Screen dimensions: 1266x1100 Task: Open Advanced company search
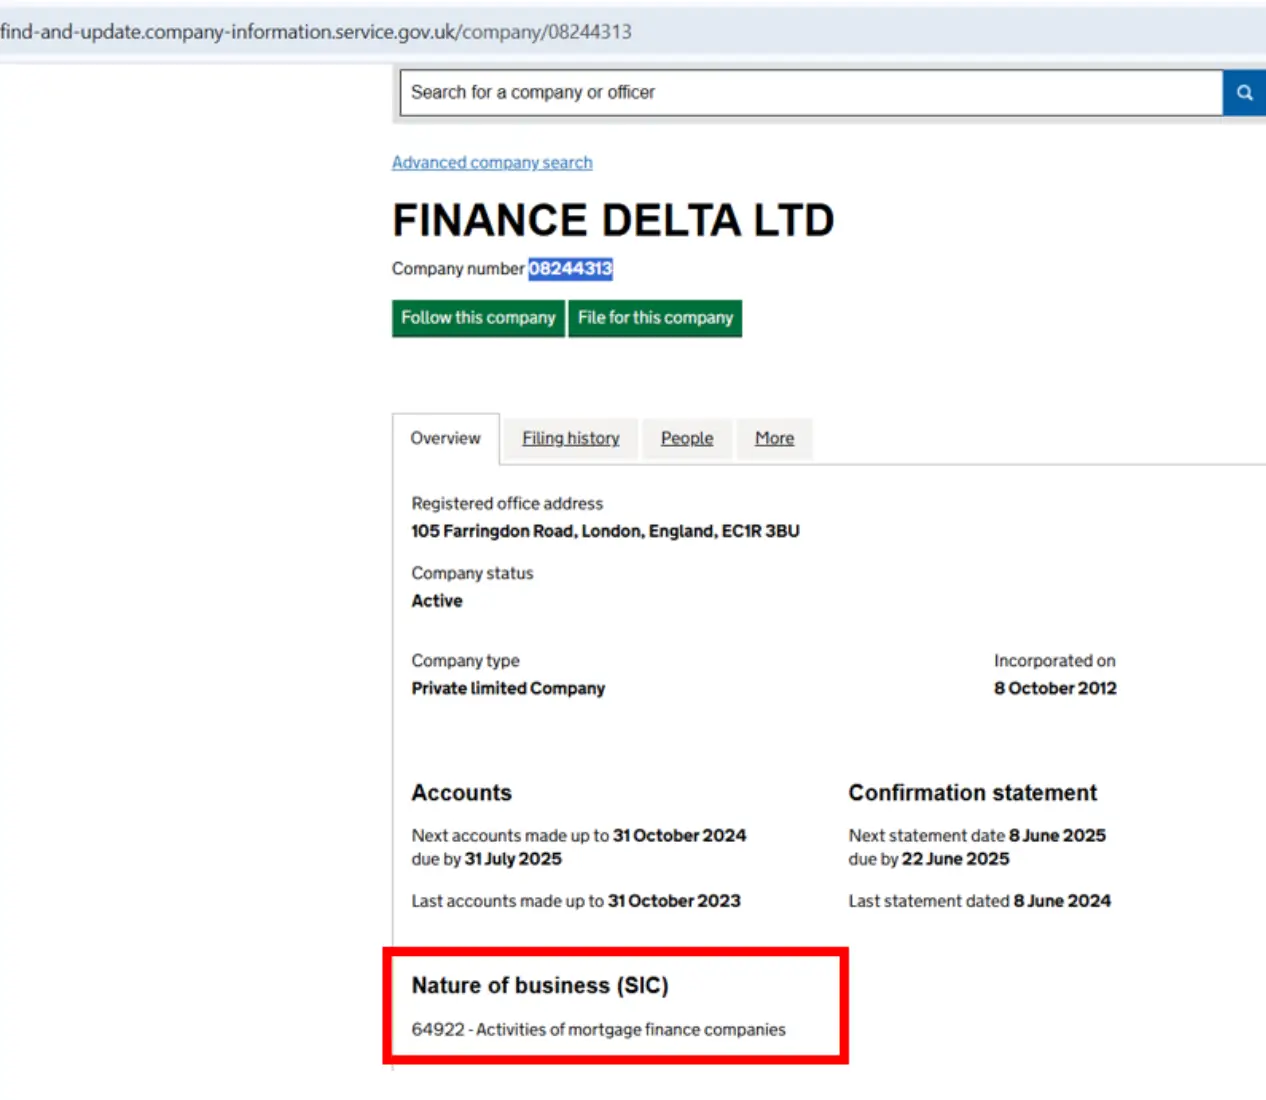pyautogui.click(x=491, y=162)
